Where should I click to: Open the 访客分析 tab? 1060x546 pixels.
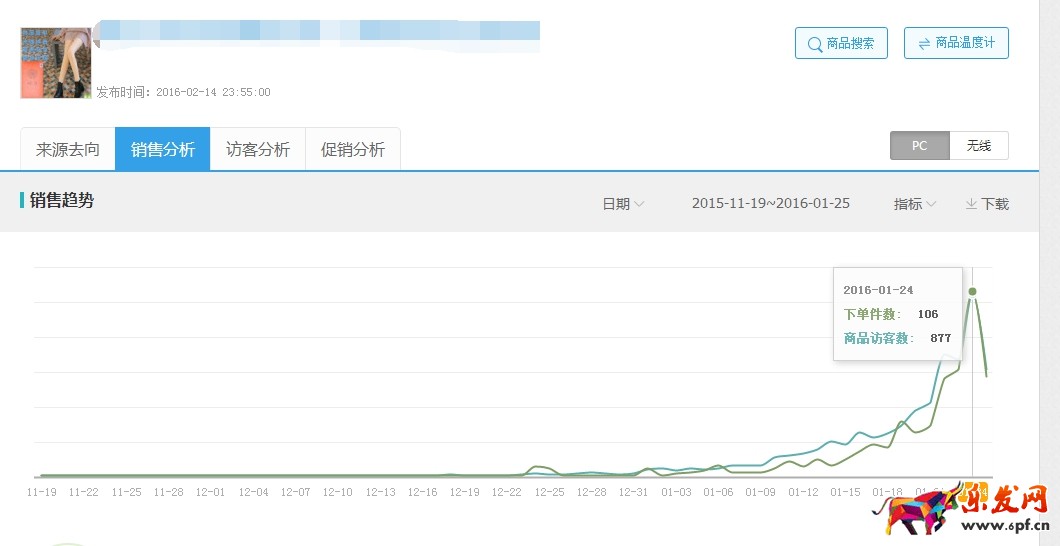coord(258,149)
